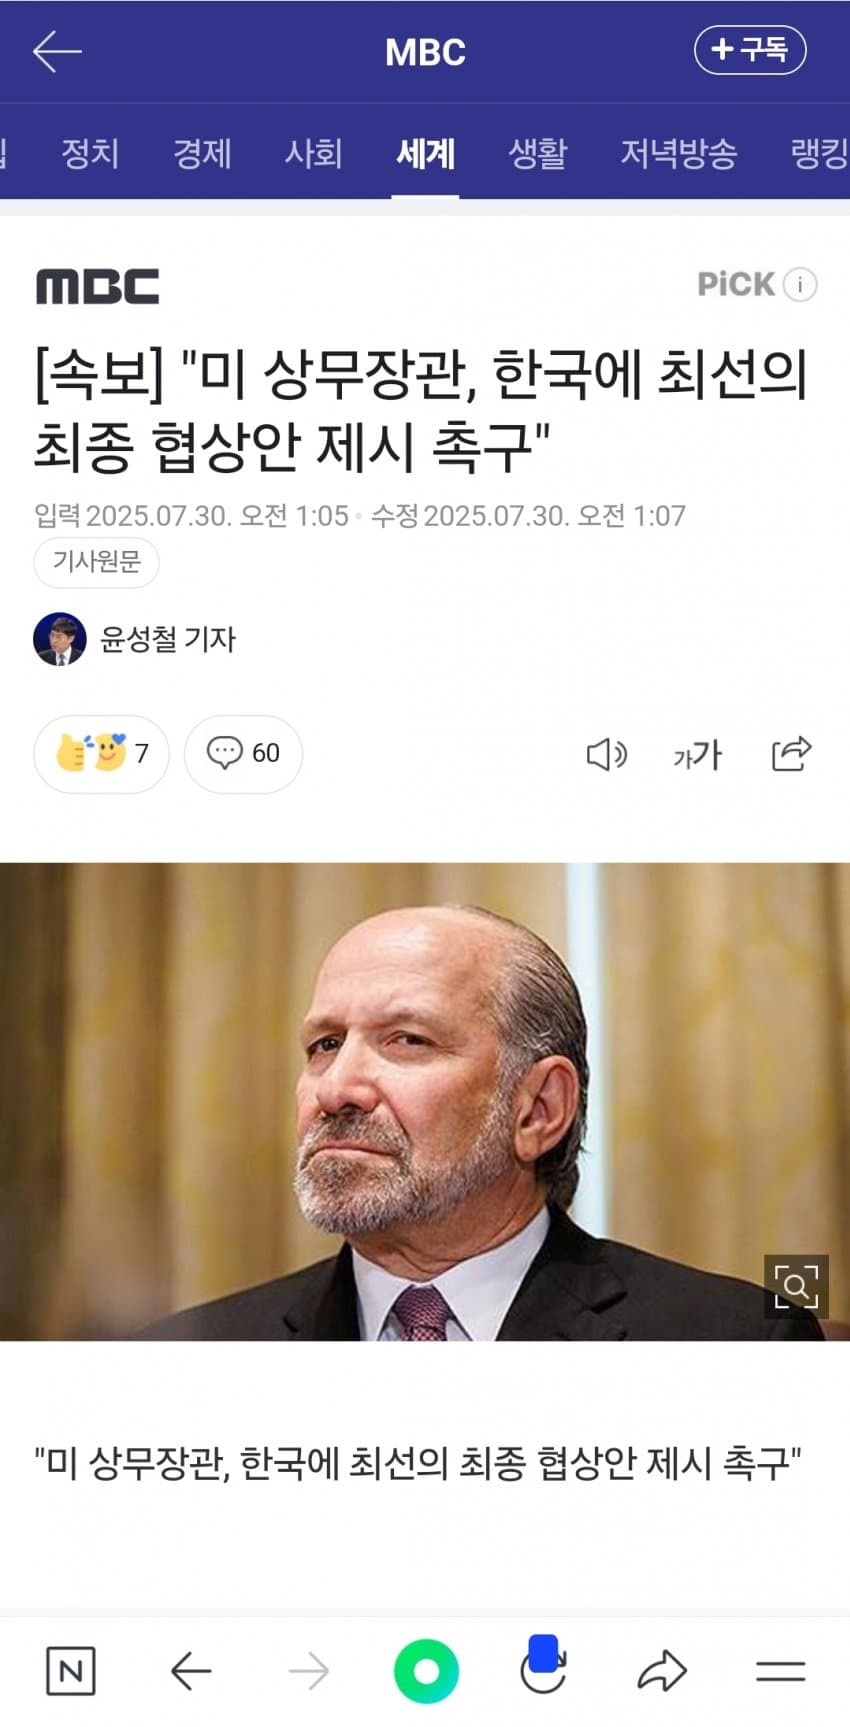Go back using bottom browser arrow
Screen dimensions: 850x1727
pyautogui.click(x=191, y=1671)
